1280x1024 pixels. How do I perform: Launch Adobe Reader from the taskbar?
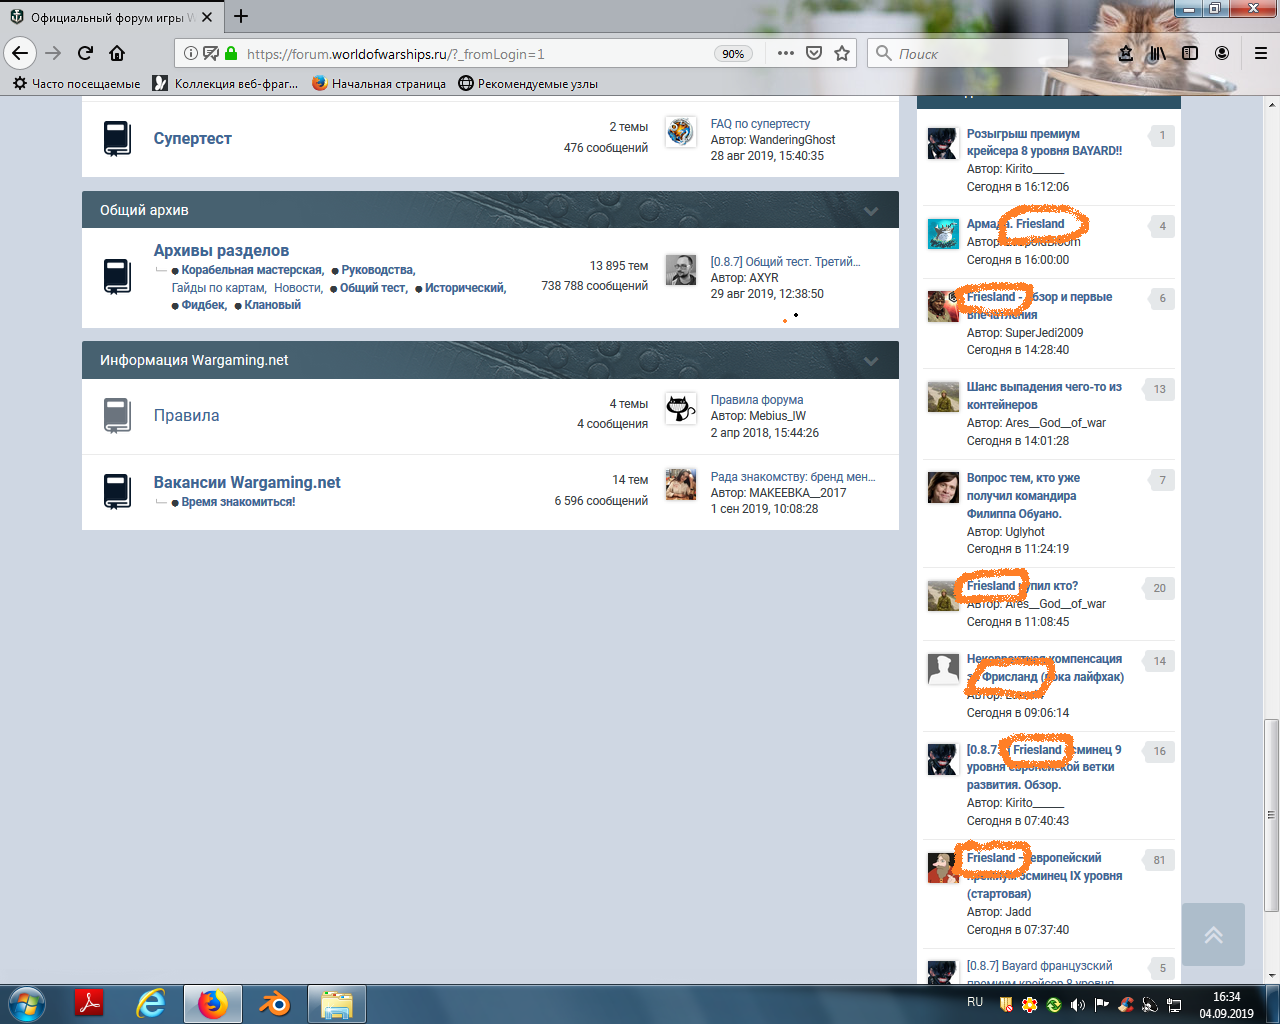[91, 1004]
